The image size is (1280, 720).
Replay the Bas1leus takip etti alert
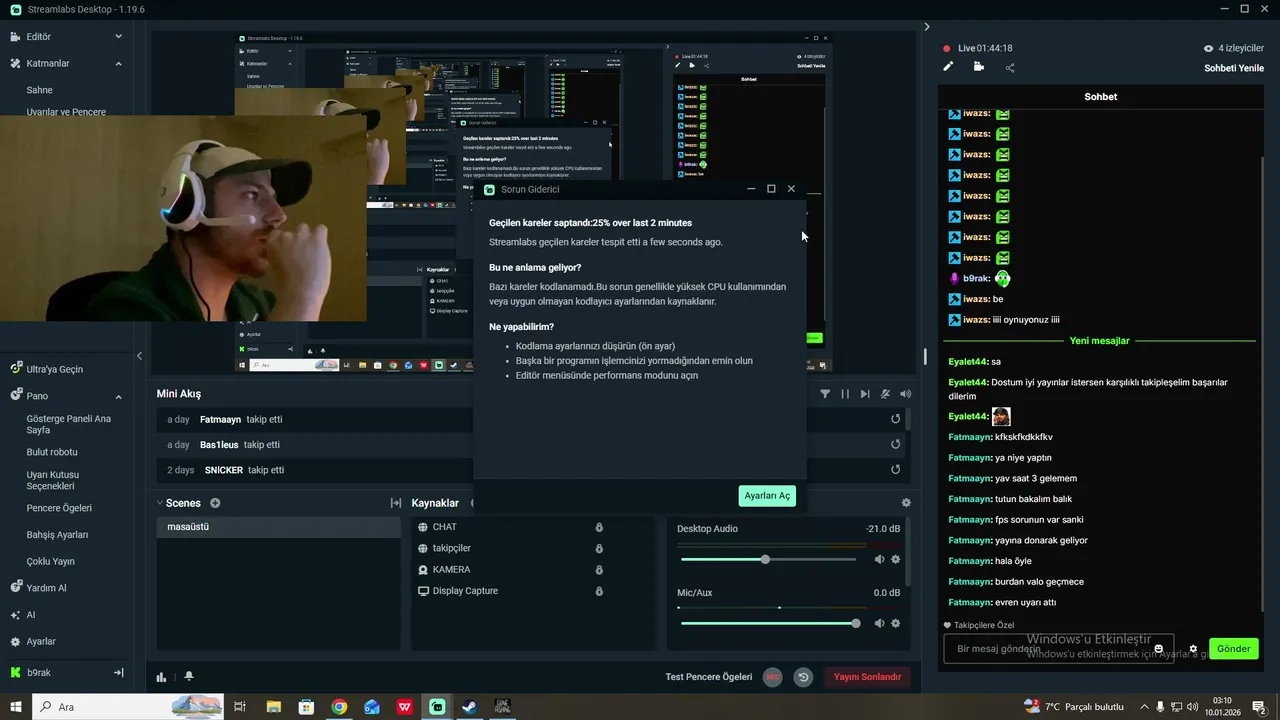point(896,444)
